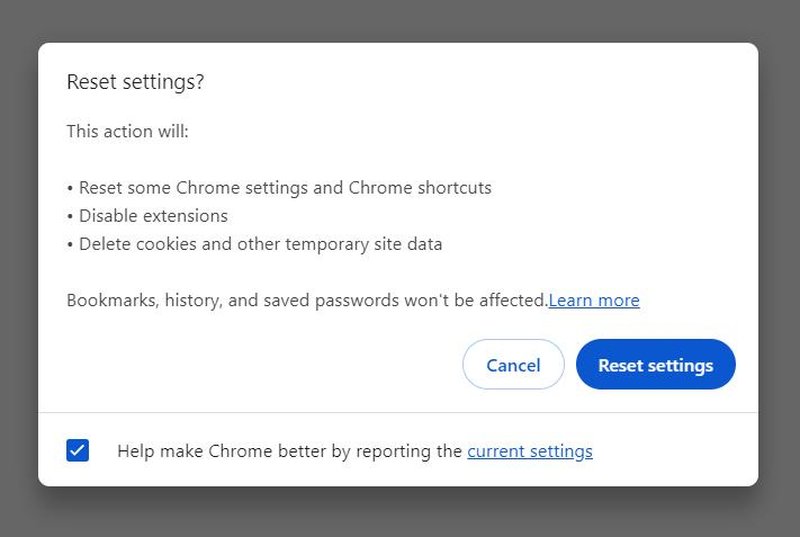
Task: Uncheck the reporting current settings checkbox
Action: pyautogui.click(x=78, y=450)
